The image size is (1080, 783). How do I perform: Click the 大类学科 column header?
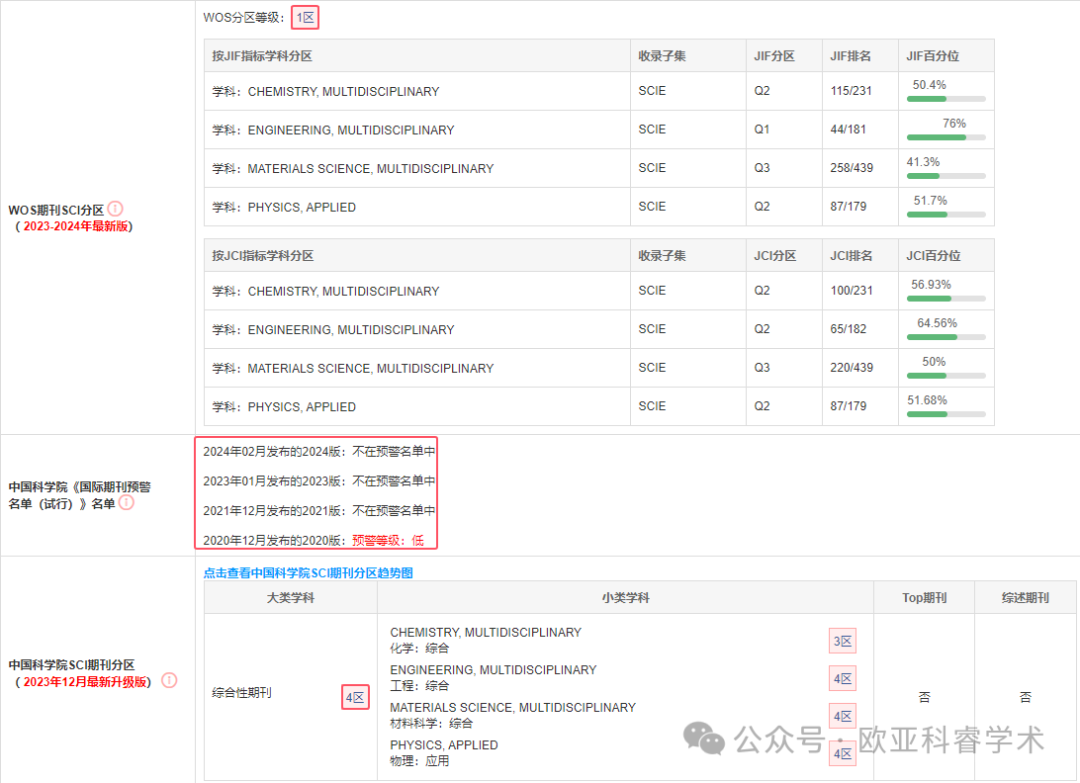[x=291, y=598]
